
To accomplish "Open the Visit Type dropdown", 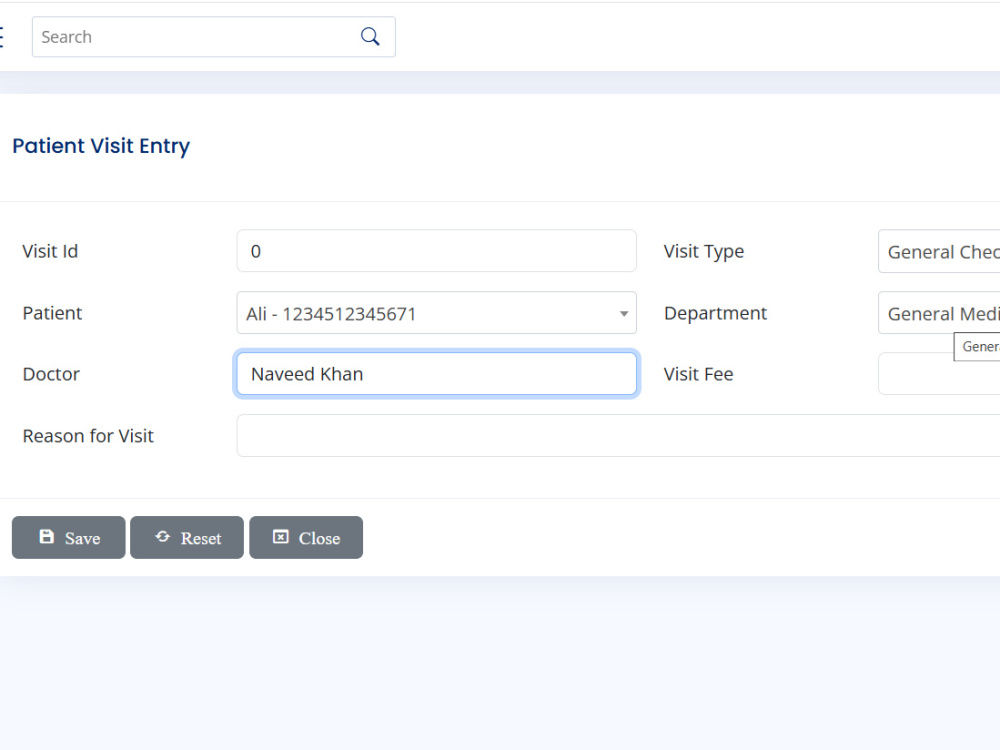I will coord(939,251).
